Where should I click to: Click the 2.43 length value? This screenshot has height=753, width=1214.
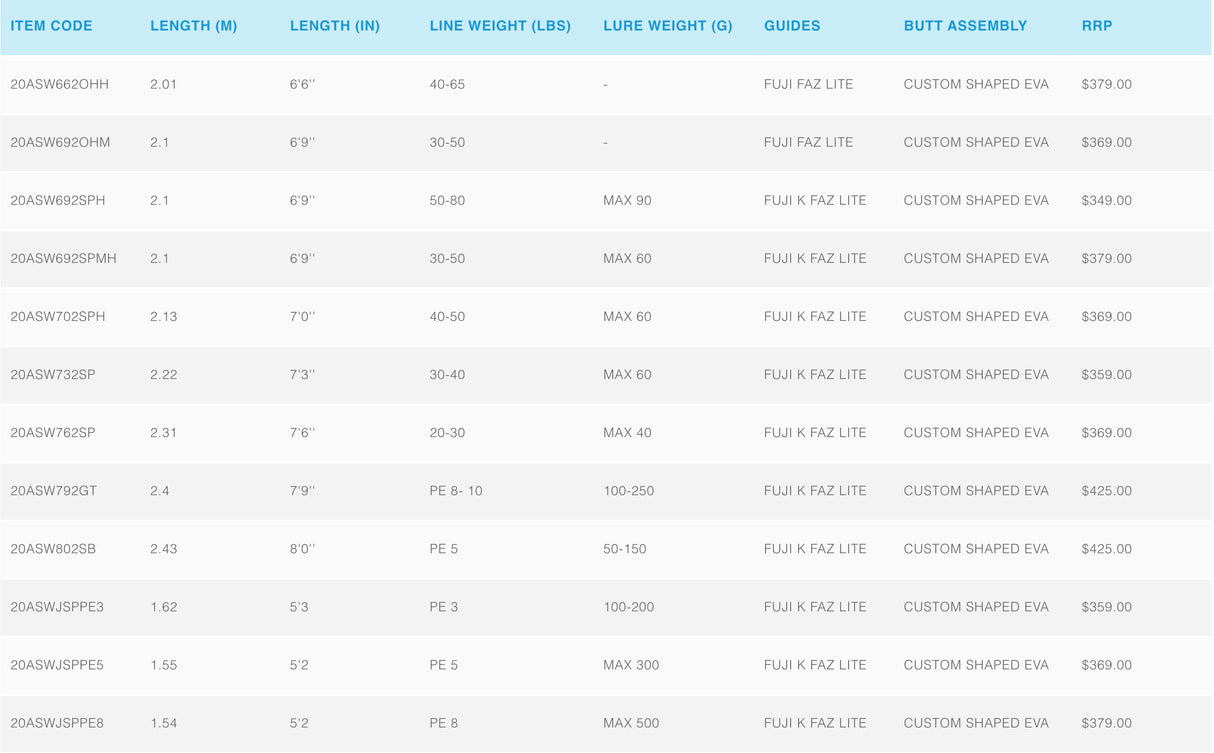164,549
